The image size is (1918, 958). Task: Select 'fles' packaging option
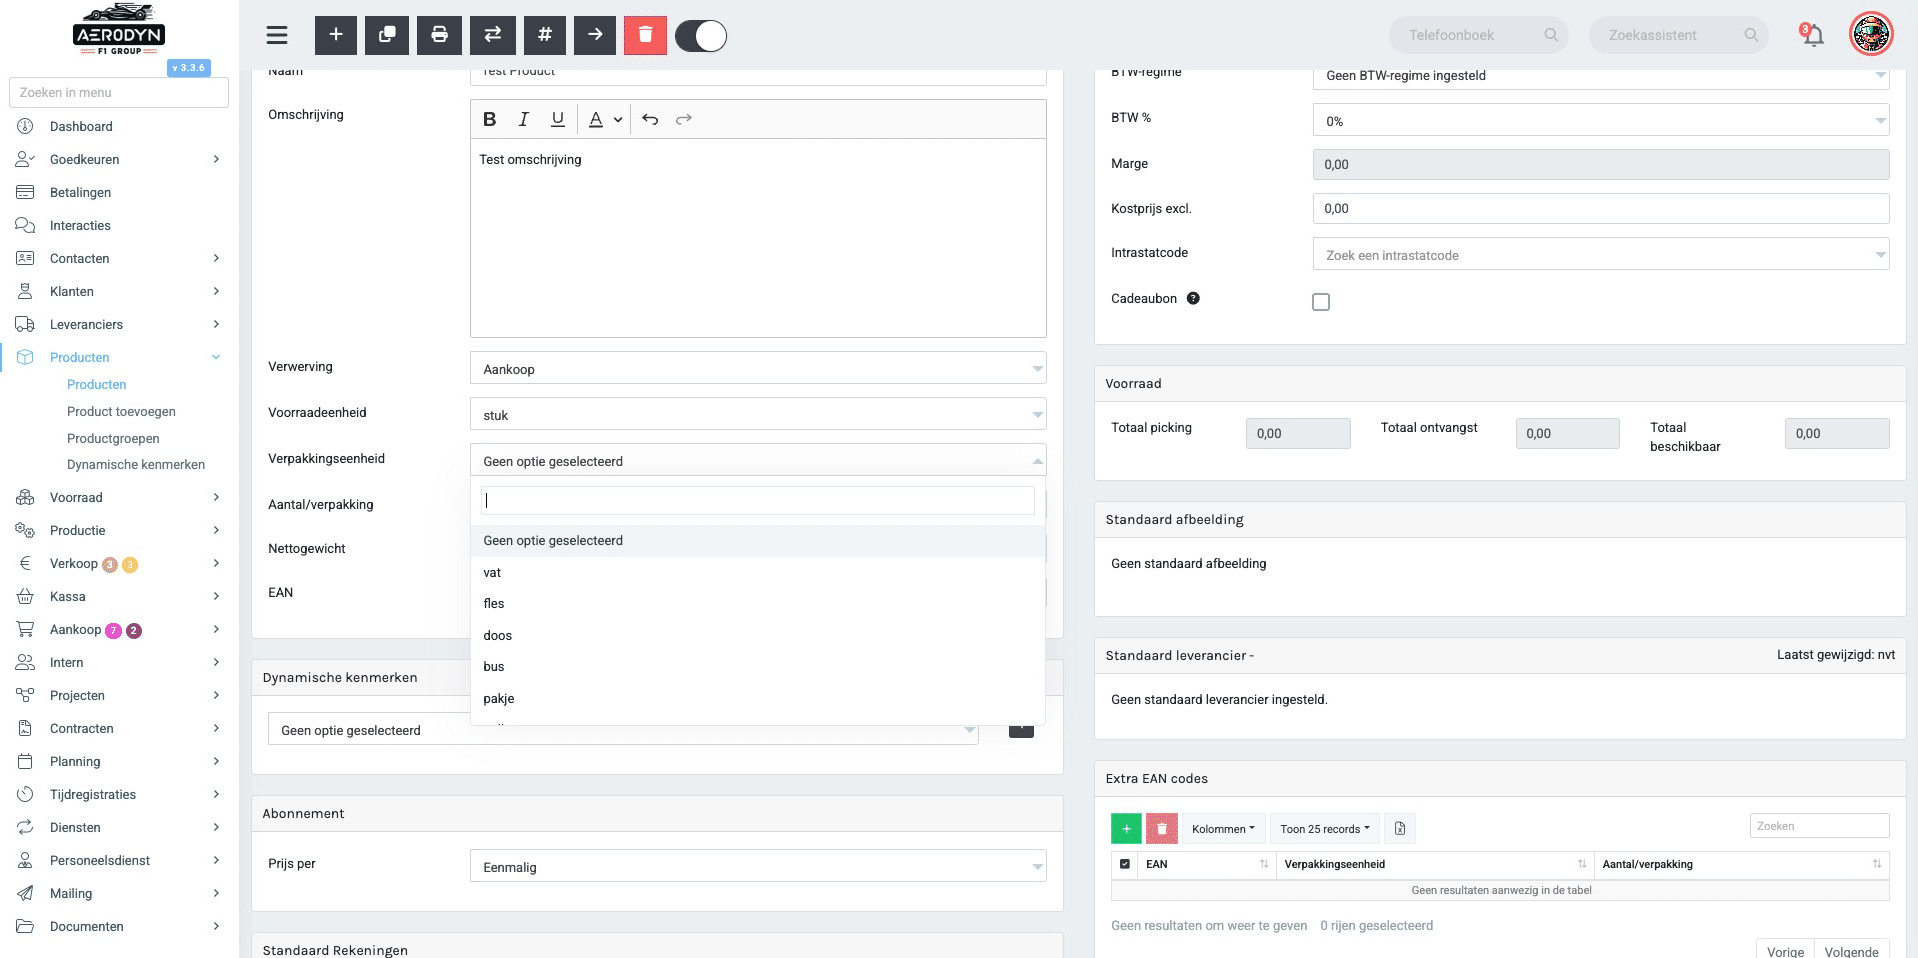tap(758, 603)
